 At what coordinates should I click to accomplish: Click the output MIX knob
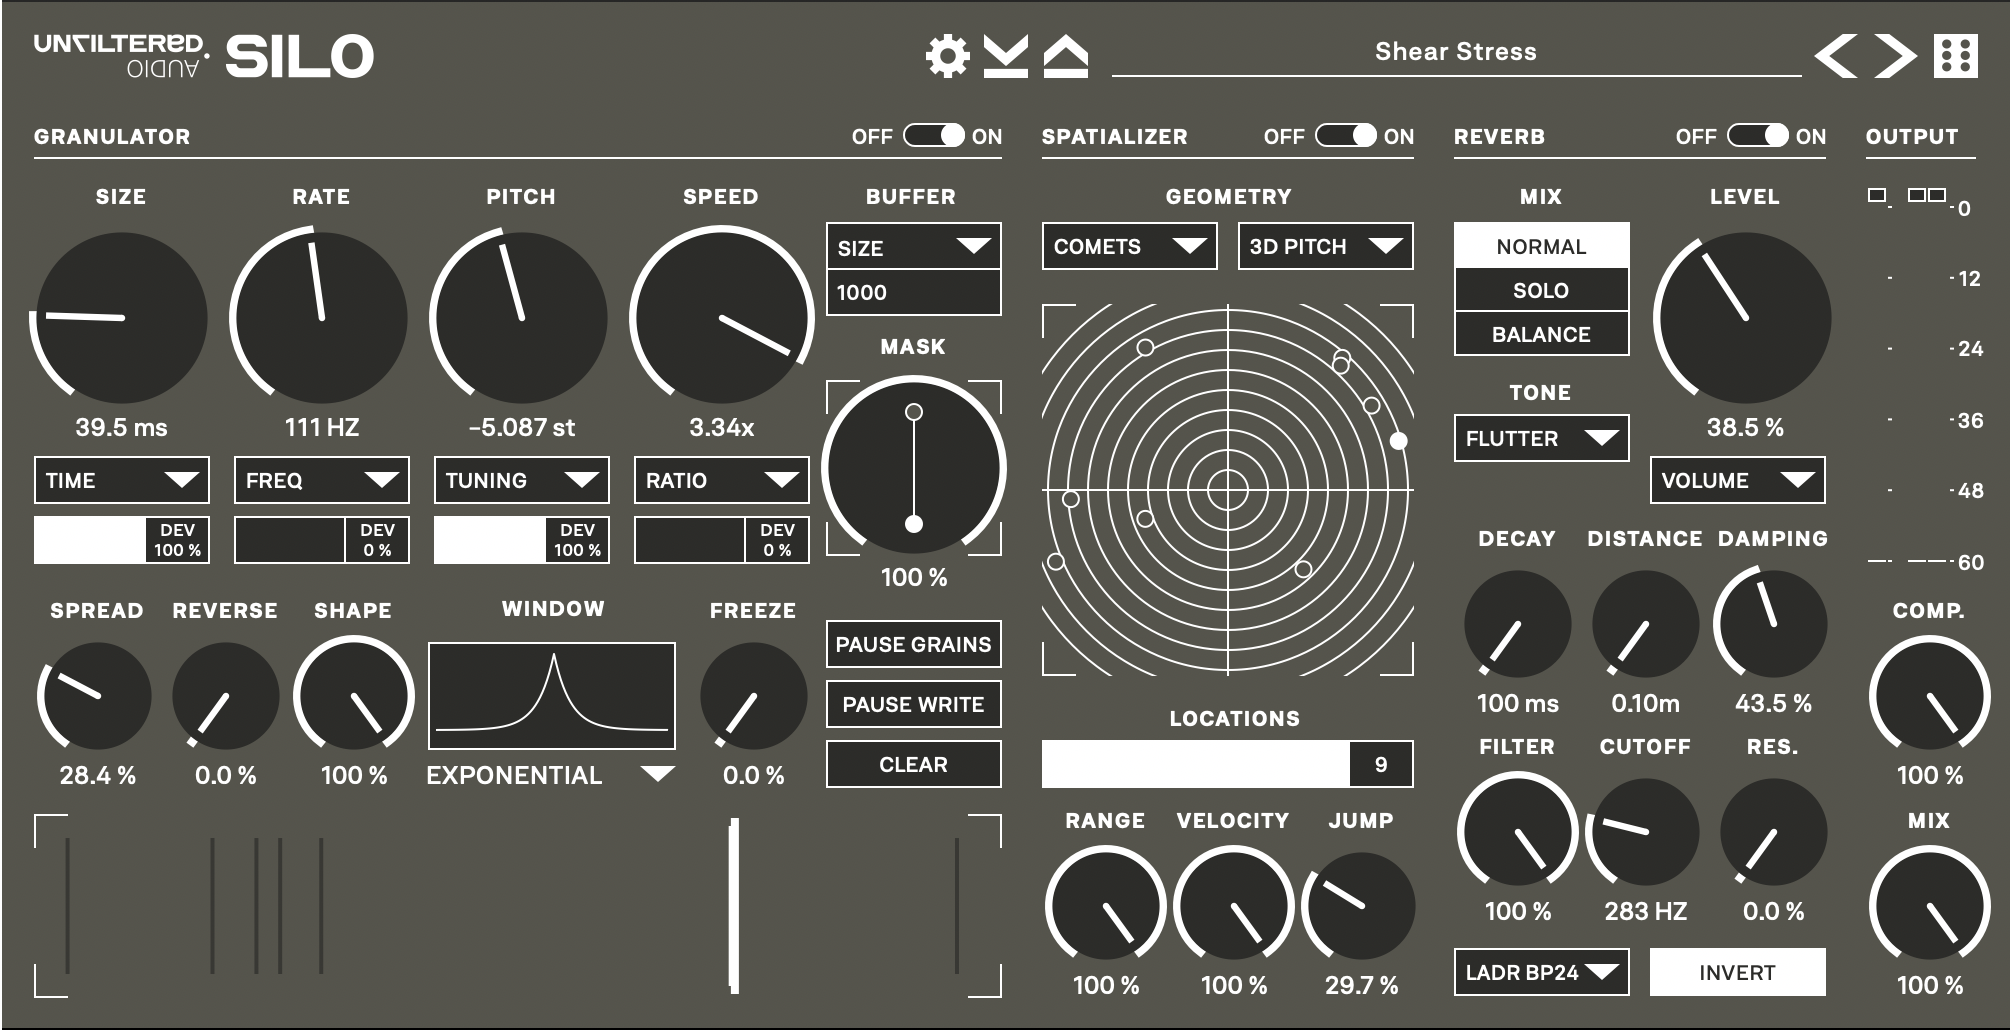1929,906
